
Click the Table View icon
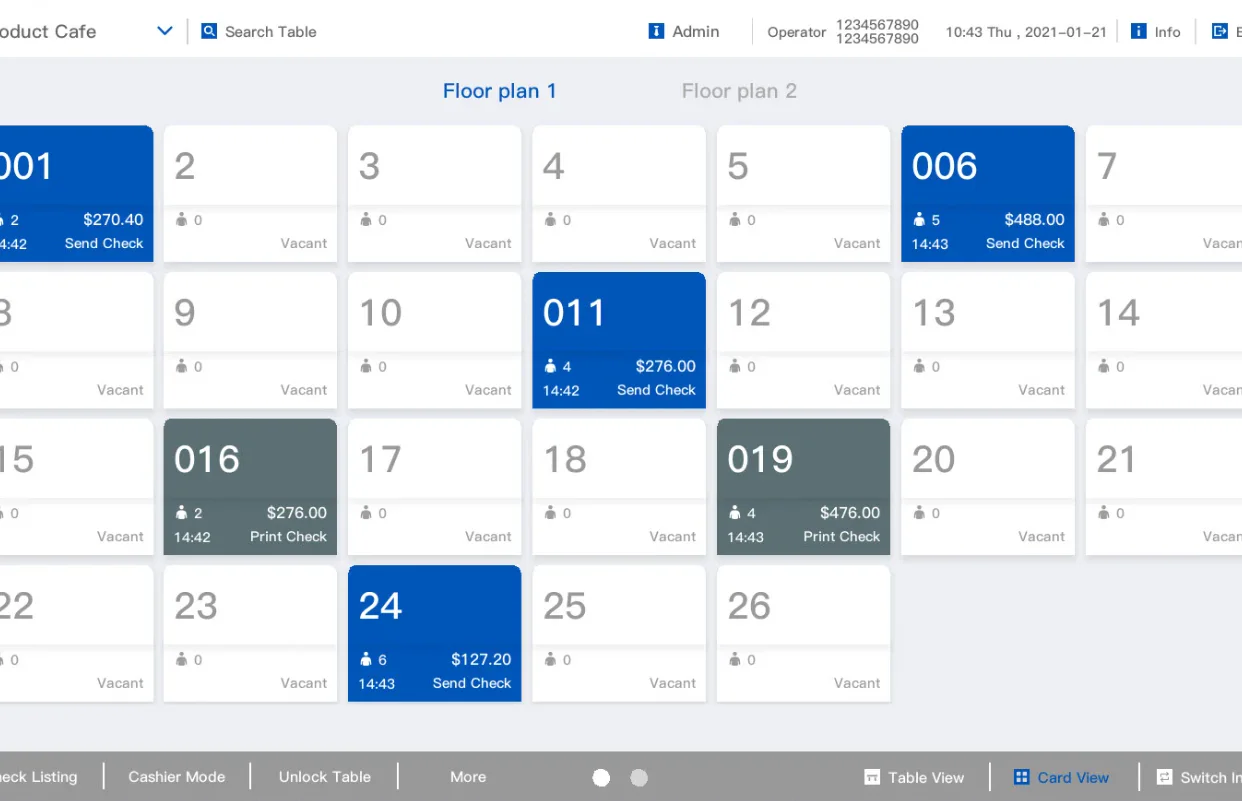pos(872,777)
